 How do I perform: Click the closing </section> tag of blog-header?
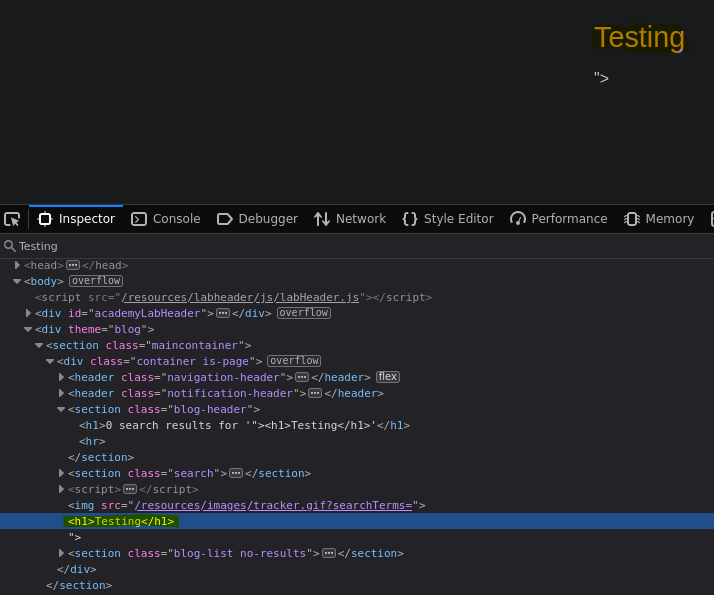point(101,457)
